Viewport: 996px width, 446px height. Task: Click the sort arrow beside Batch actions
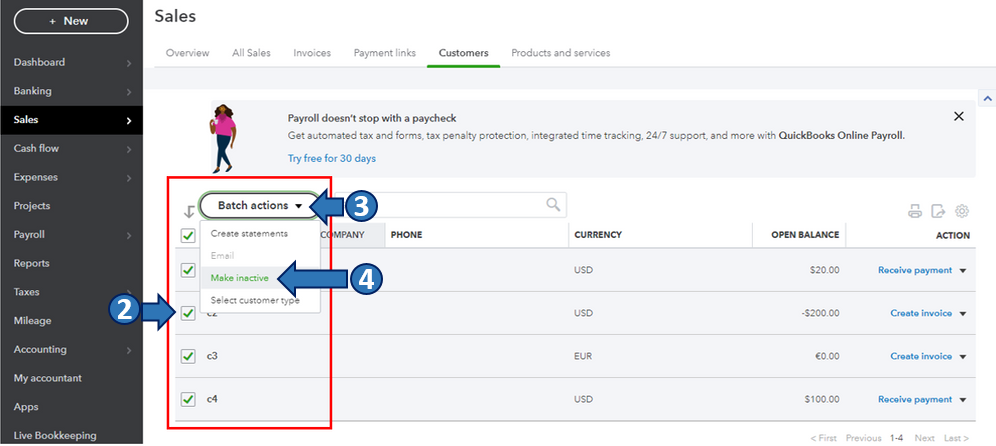pos(188,211)
